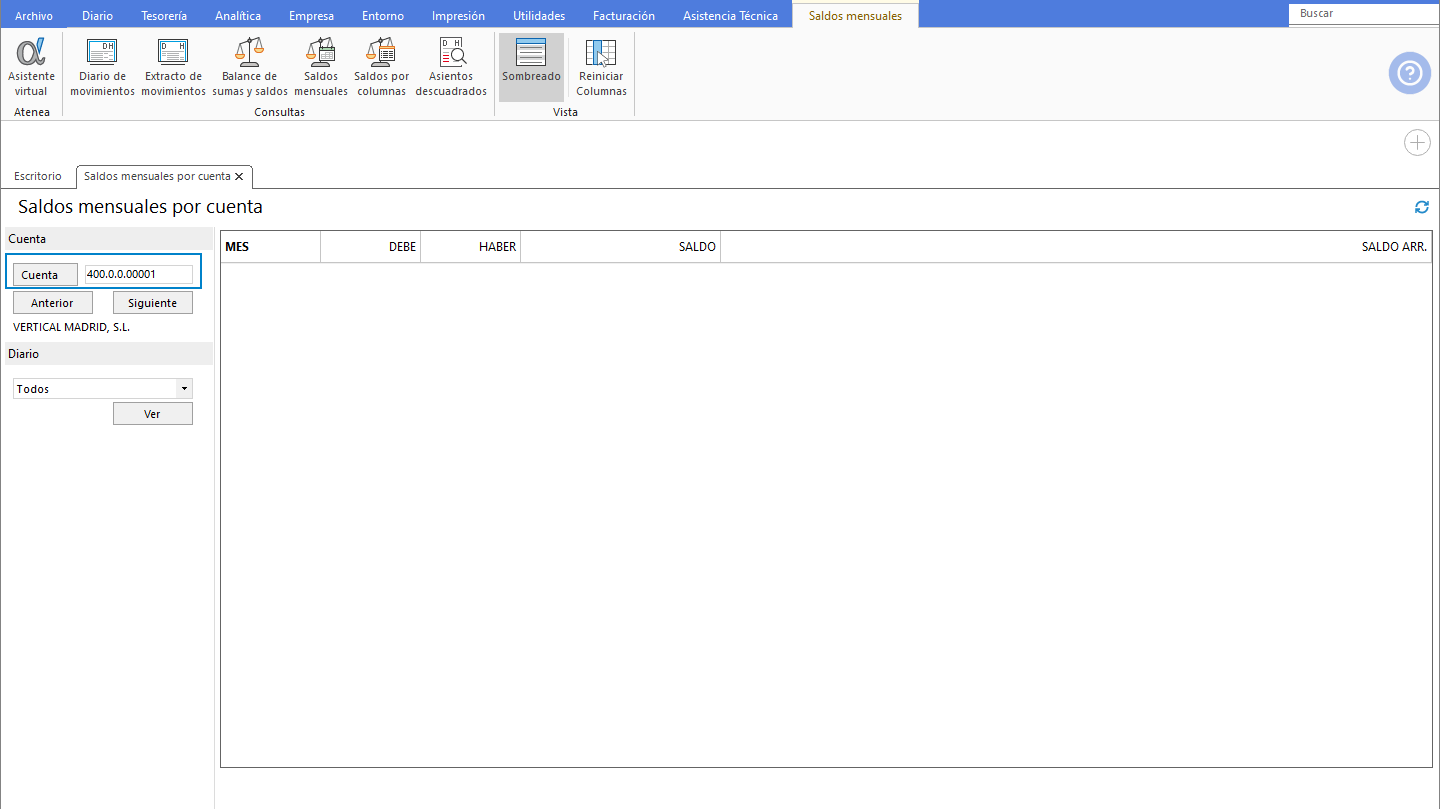Click the Buscar search box
The image size is (1440, 809).
click(1364, 14)
